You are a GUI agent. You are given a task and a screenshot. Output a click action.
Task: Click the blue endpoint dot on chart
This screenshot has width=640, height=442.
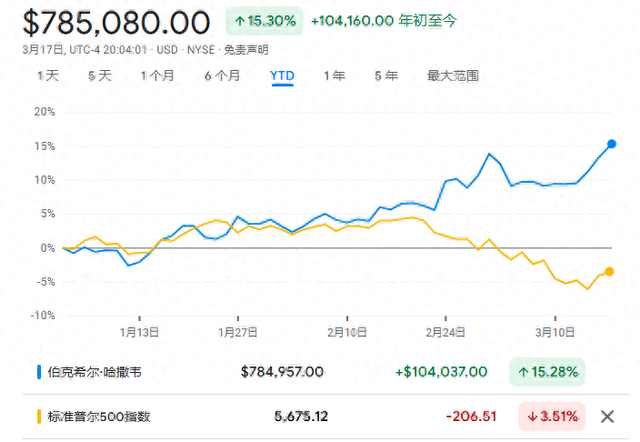point(612,144)
